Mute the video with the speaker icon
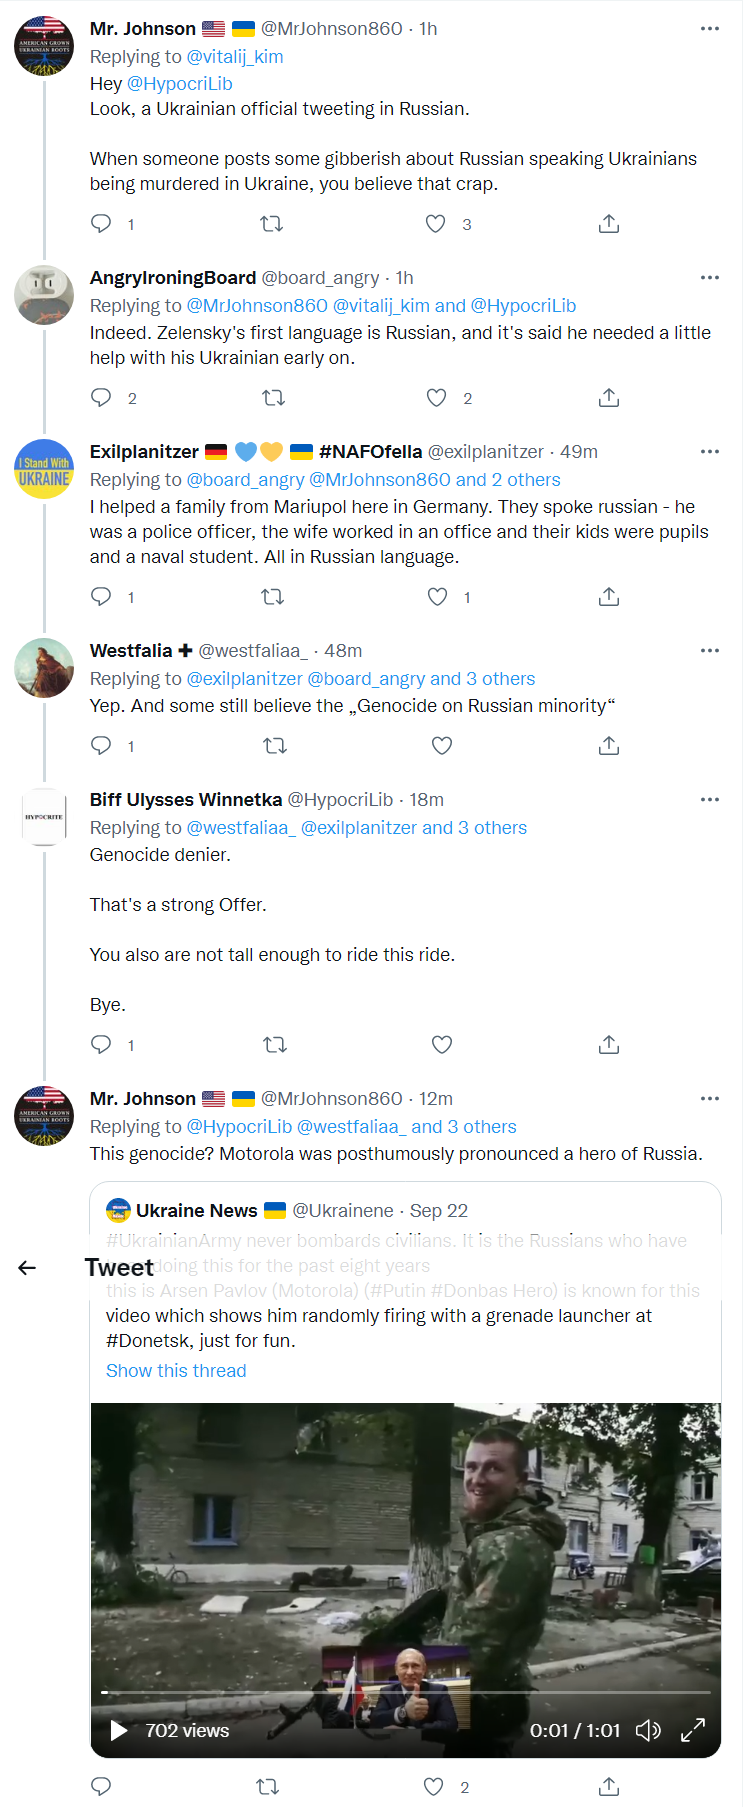The height and width of the screenshot is (1807, 744). [x=648, y=1730]
